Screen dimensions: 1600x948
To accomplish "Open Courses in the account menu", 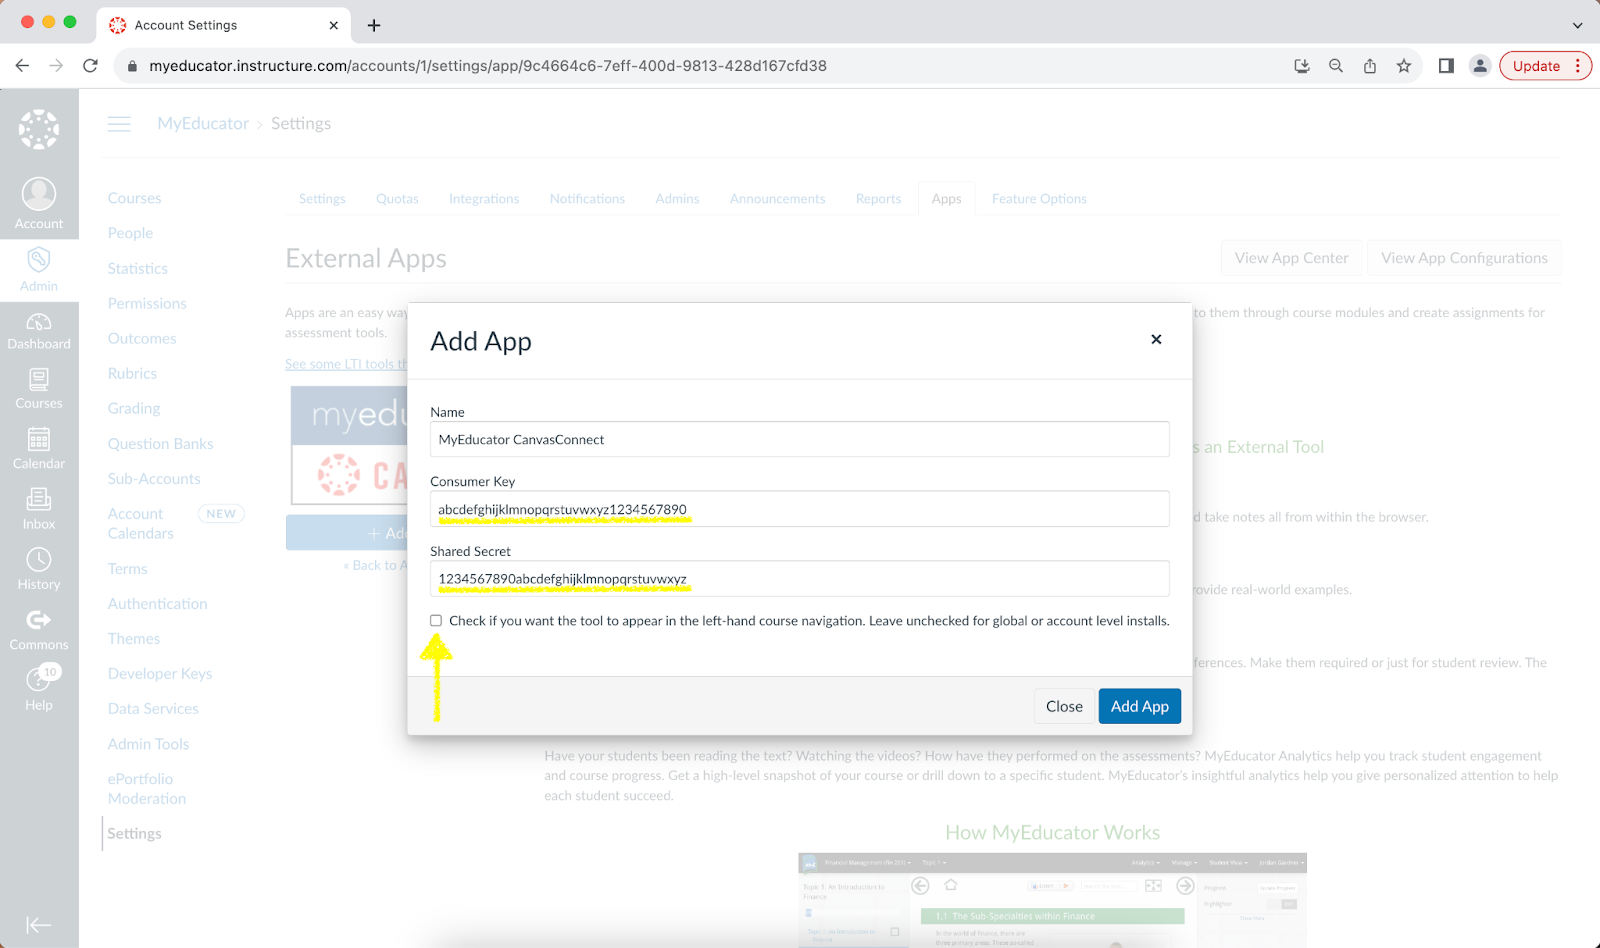I will (134, 198).
